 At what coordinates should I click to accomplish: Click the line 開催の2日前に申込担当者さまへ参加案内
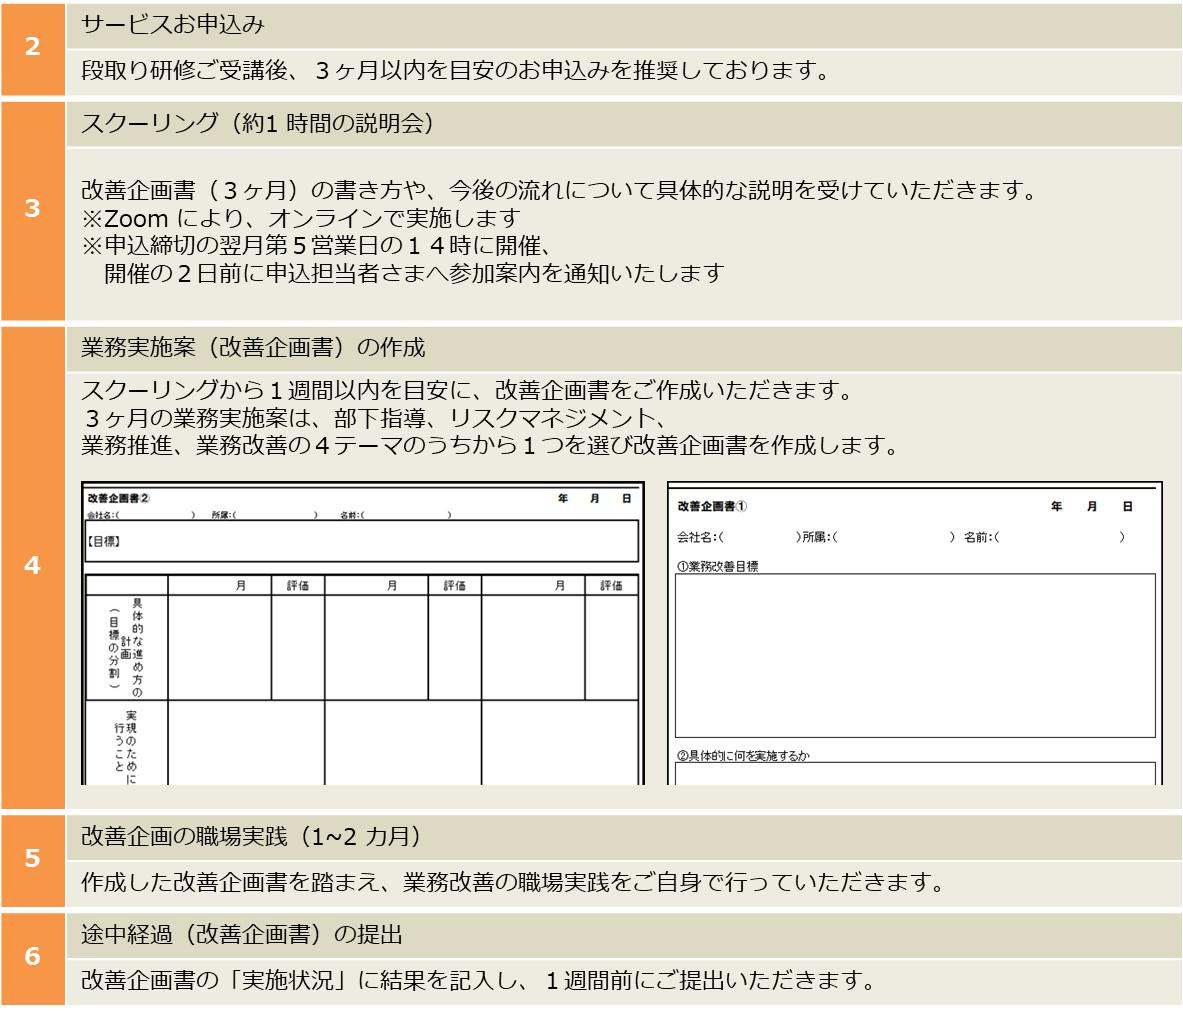414,273
